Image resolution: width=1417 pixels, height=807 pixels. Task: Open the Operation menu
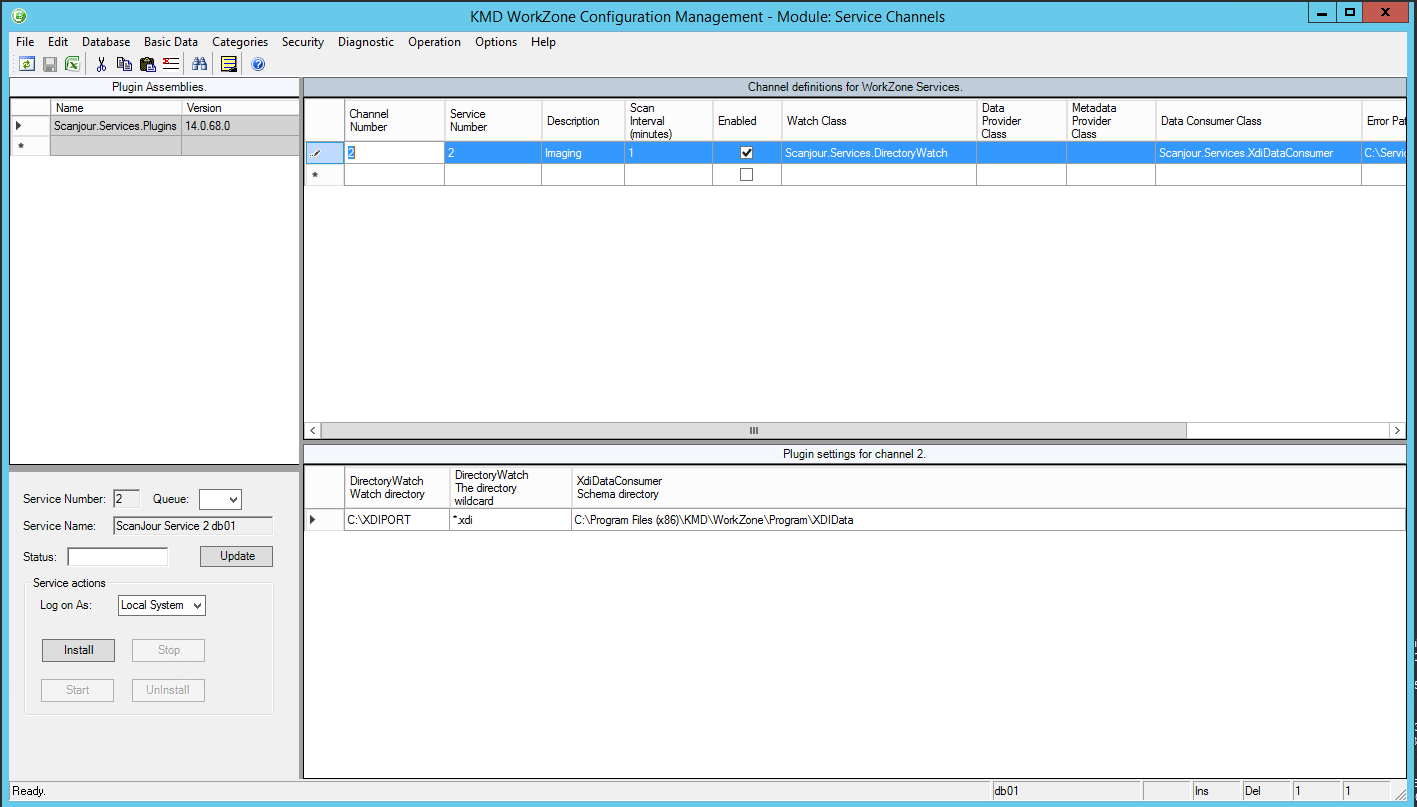click(434, 42)
